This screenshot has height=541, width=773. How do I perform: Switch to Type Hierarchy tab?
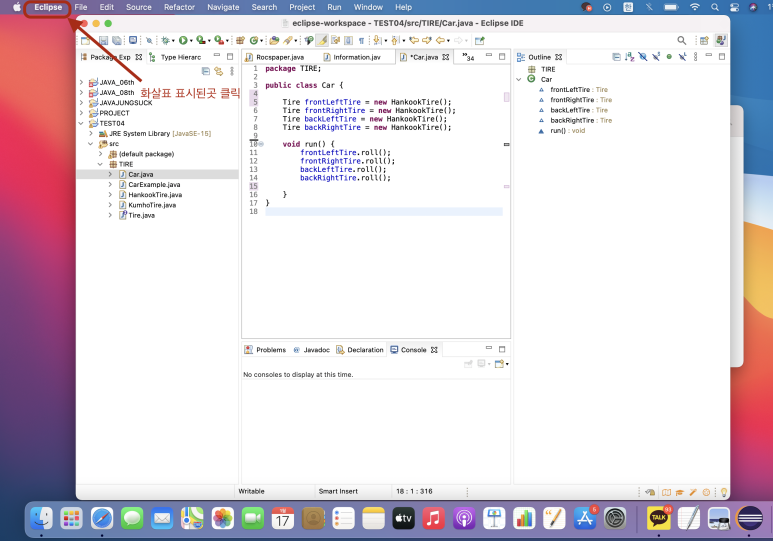click(176, 57)
